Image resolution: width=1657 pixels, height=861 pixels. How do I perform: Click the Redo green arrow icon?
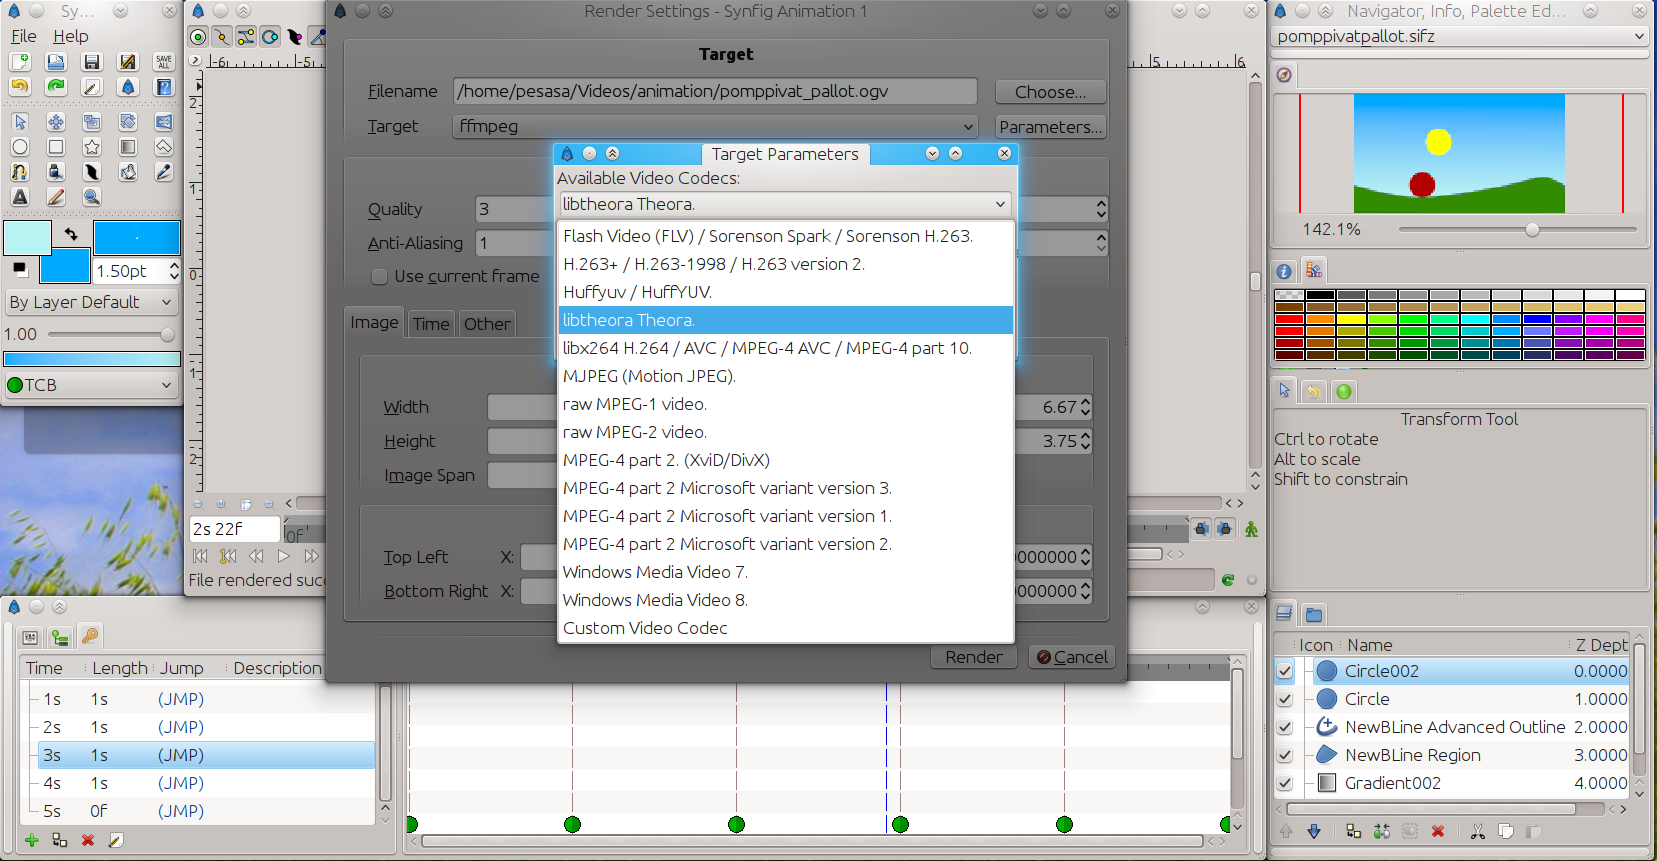pos(56,87)
